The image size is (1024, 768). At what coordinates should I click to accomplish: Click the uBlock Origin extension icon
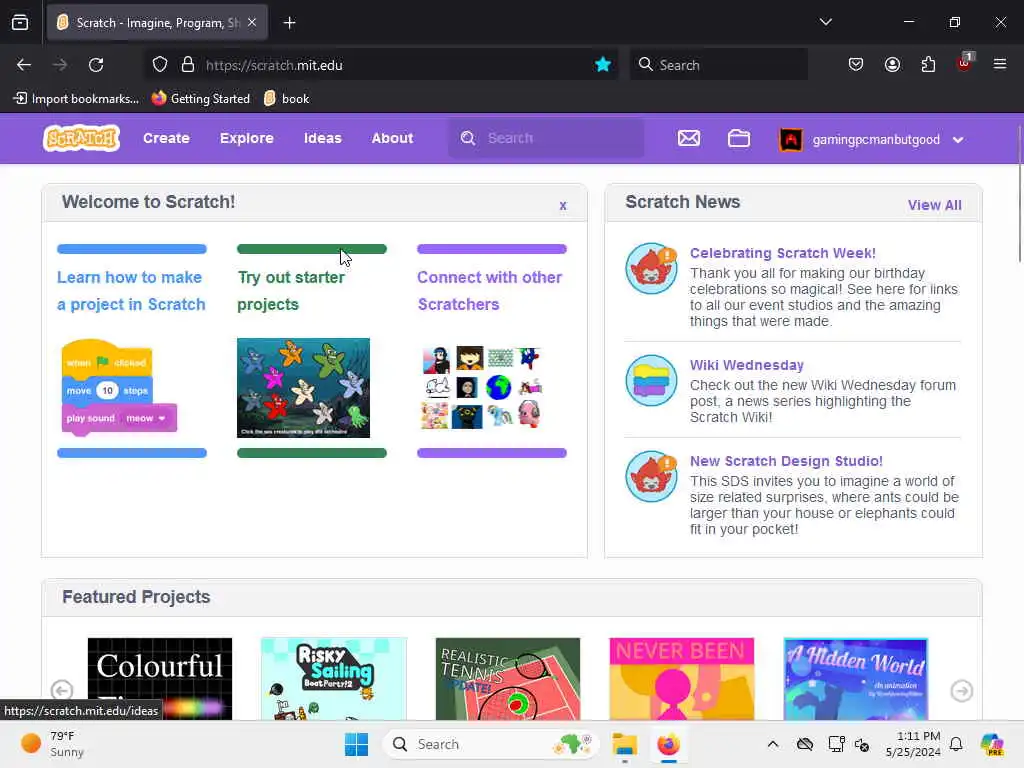coord(965,63)
